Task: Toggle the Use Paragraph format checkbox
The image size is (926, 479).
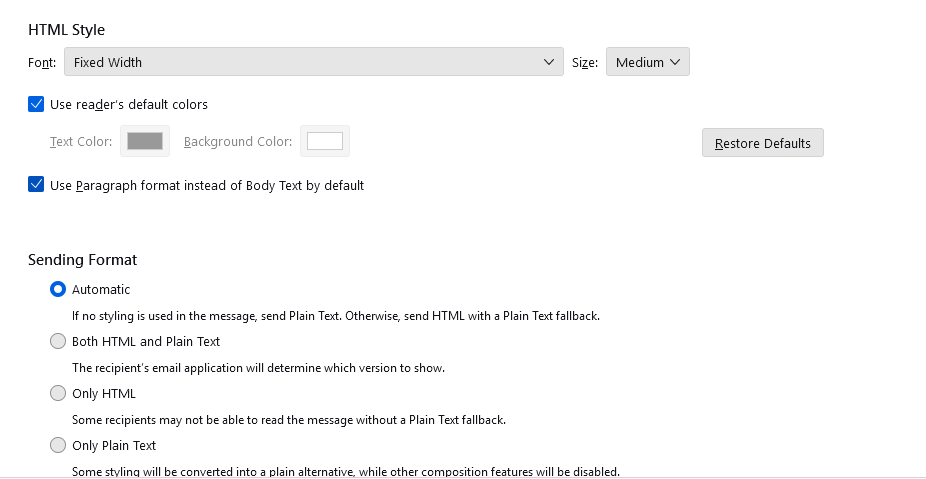Action: (37, 185)
